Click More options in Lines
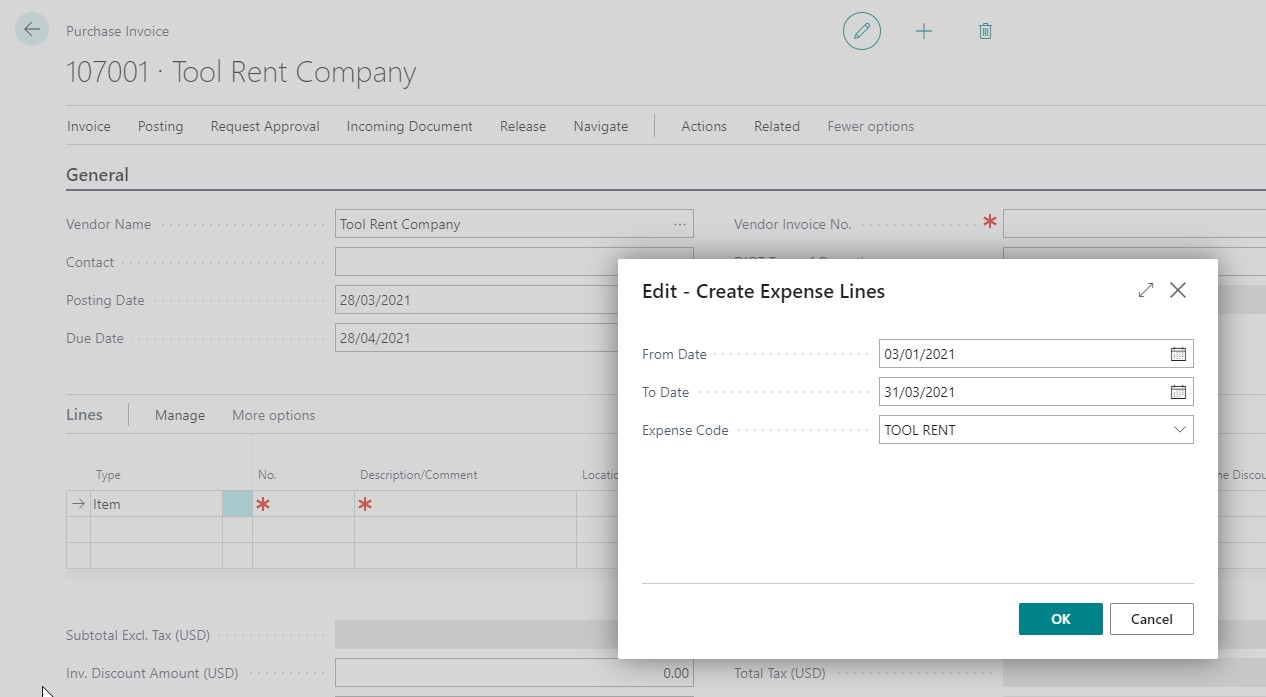The image size is (1266, 697). [274, 415]
